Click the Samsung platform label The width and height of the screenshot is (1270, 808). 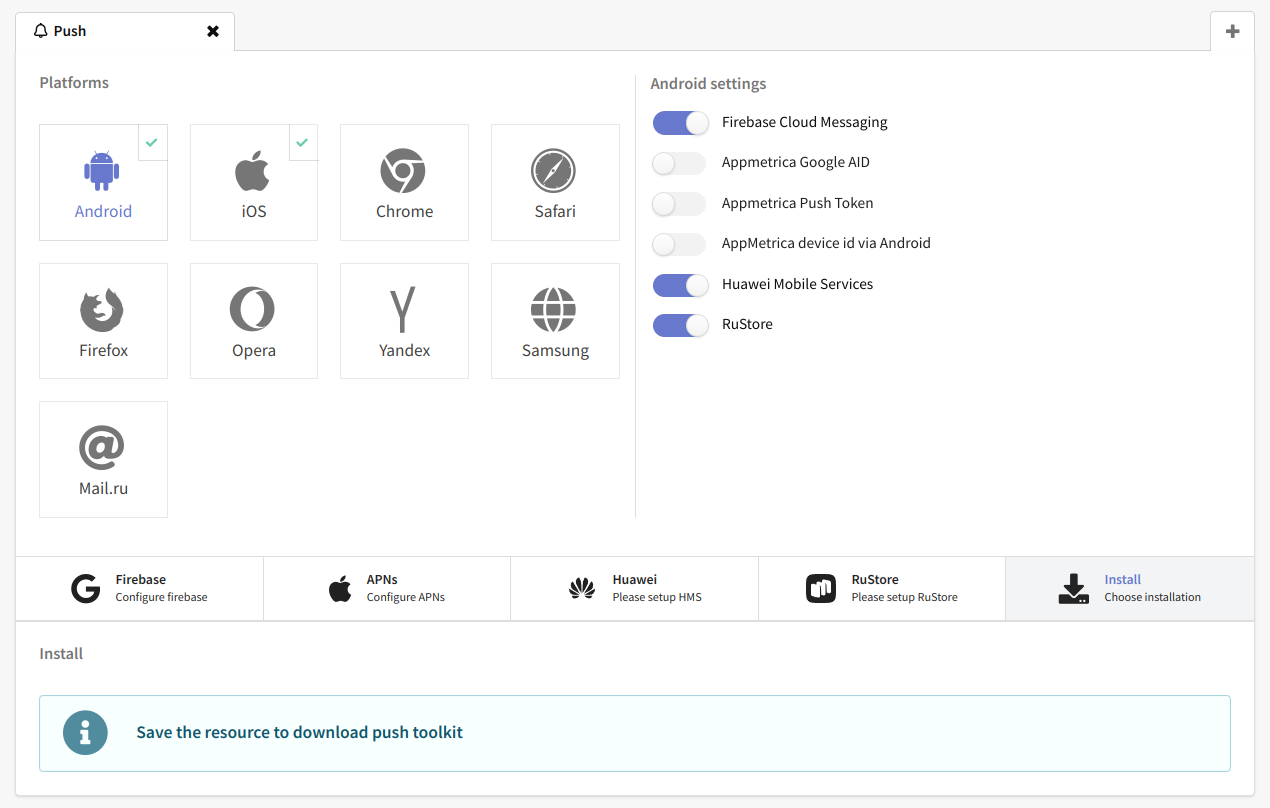(555, 351)
